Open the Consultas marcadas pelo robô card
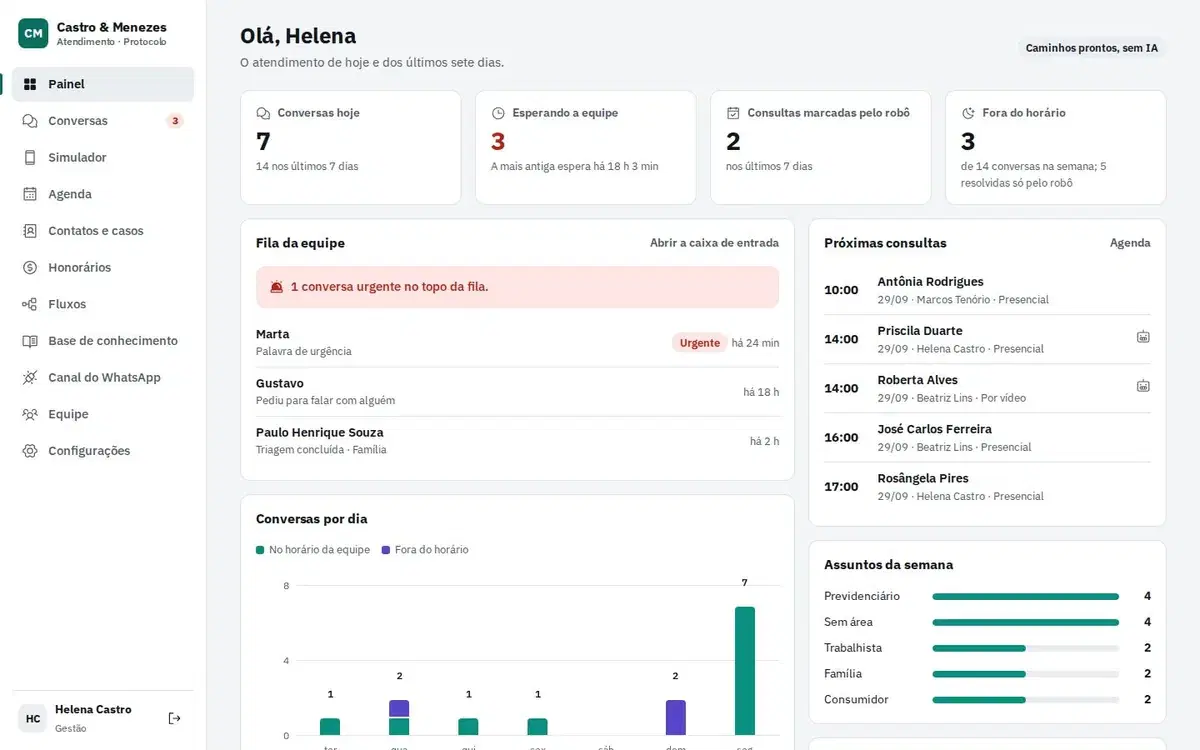This screenshot has width=1200, height=750. (821, 148)
